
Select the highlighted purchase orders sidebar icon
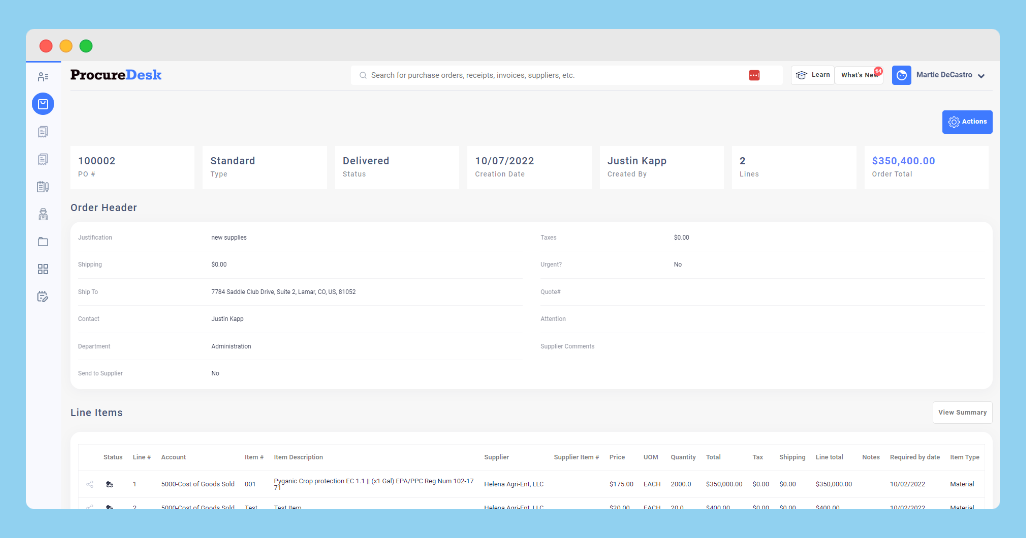pyautogui.click(x=43, y=104)
